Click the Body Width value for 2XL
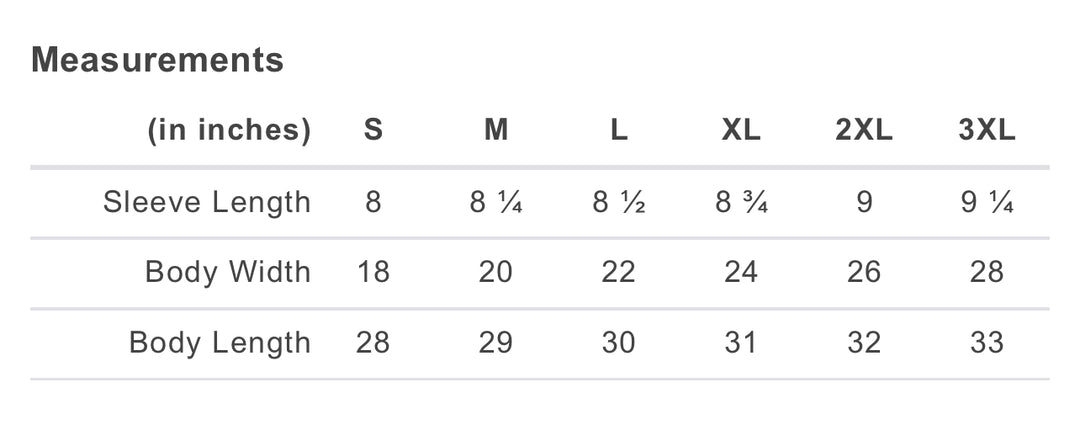The height and width of the screenshot is (425, 1080). coord(864,272)
